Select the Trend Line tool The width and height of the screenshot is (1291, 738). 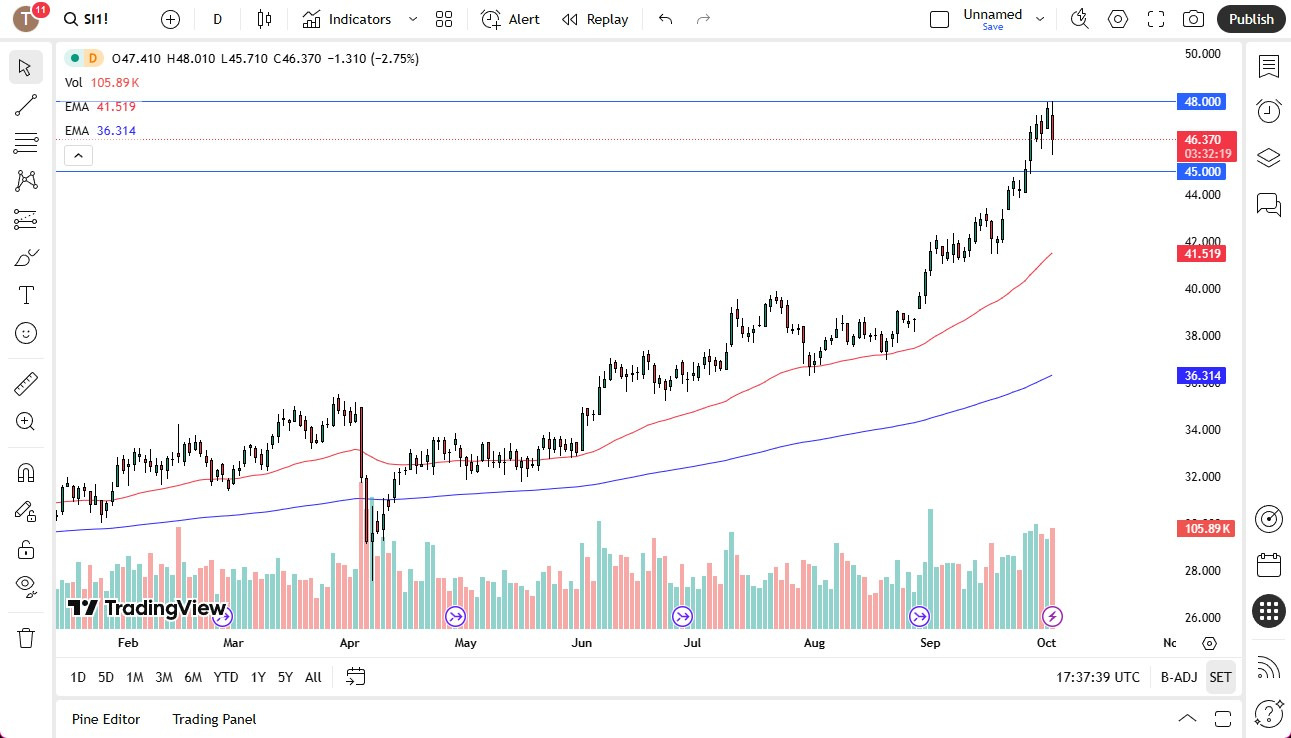[x=26, y=105]
